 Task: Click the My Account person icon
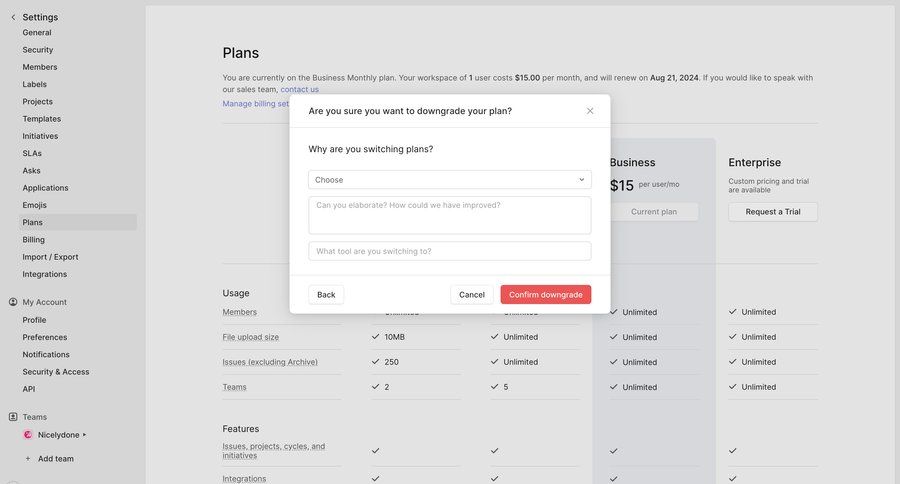point(13,302)
